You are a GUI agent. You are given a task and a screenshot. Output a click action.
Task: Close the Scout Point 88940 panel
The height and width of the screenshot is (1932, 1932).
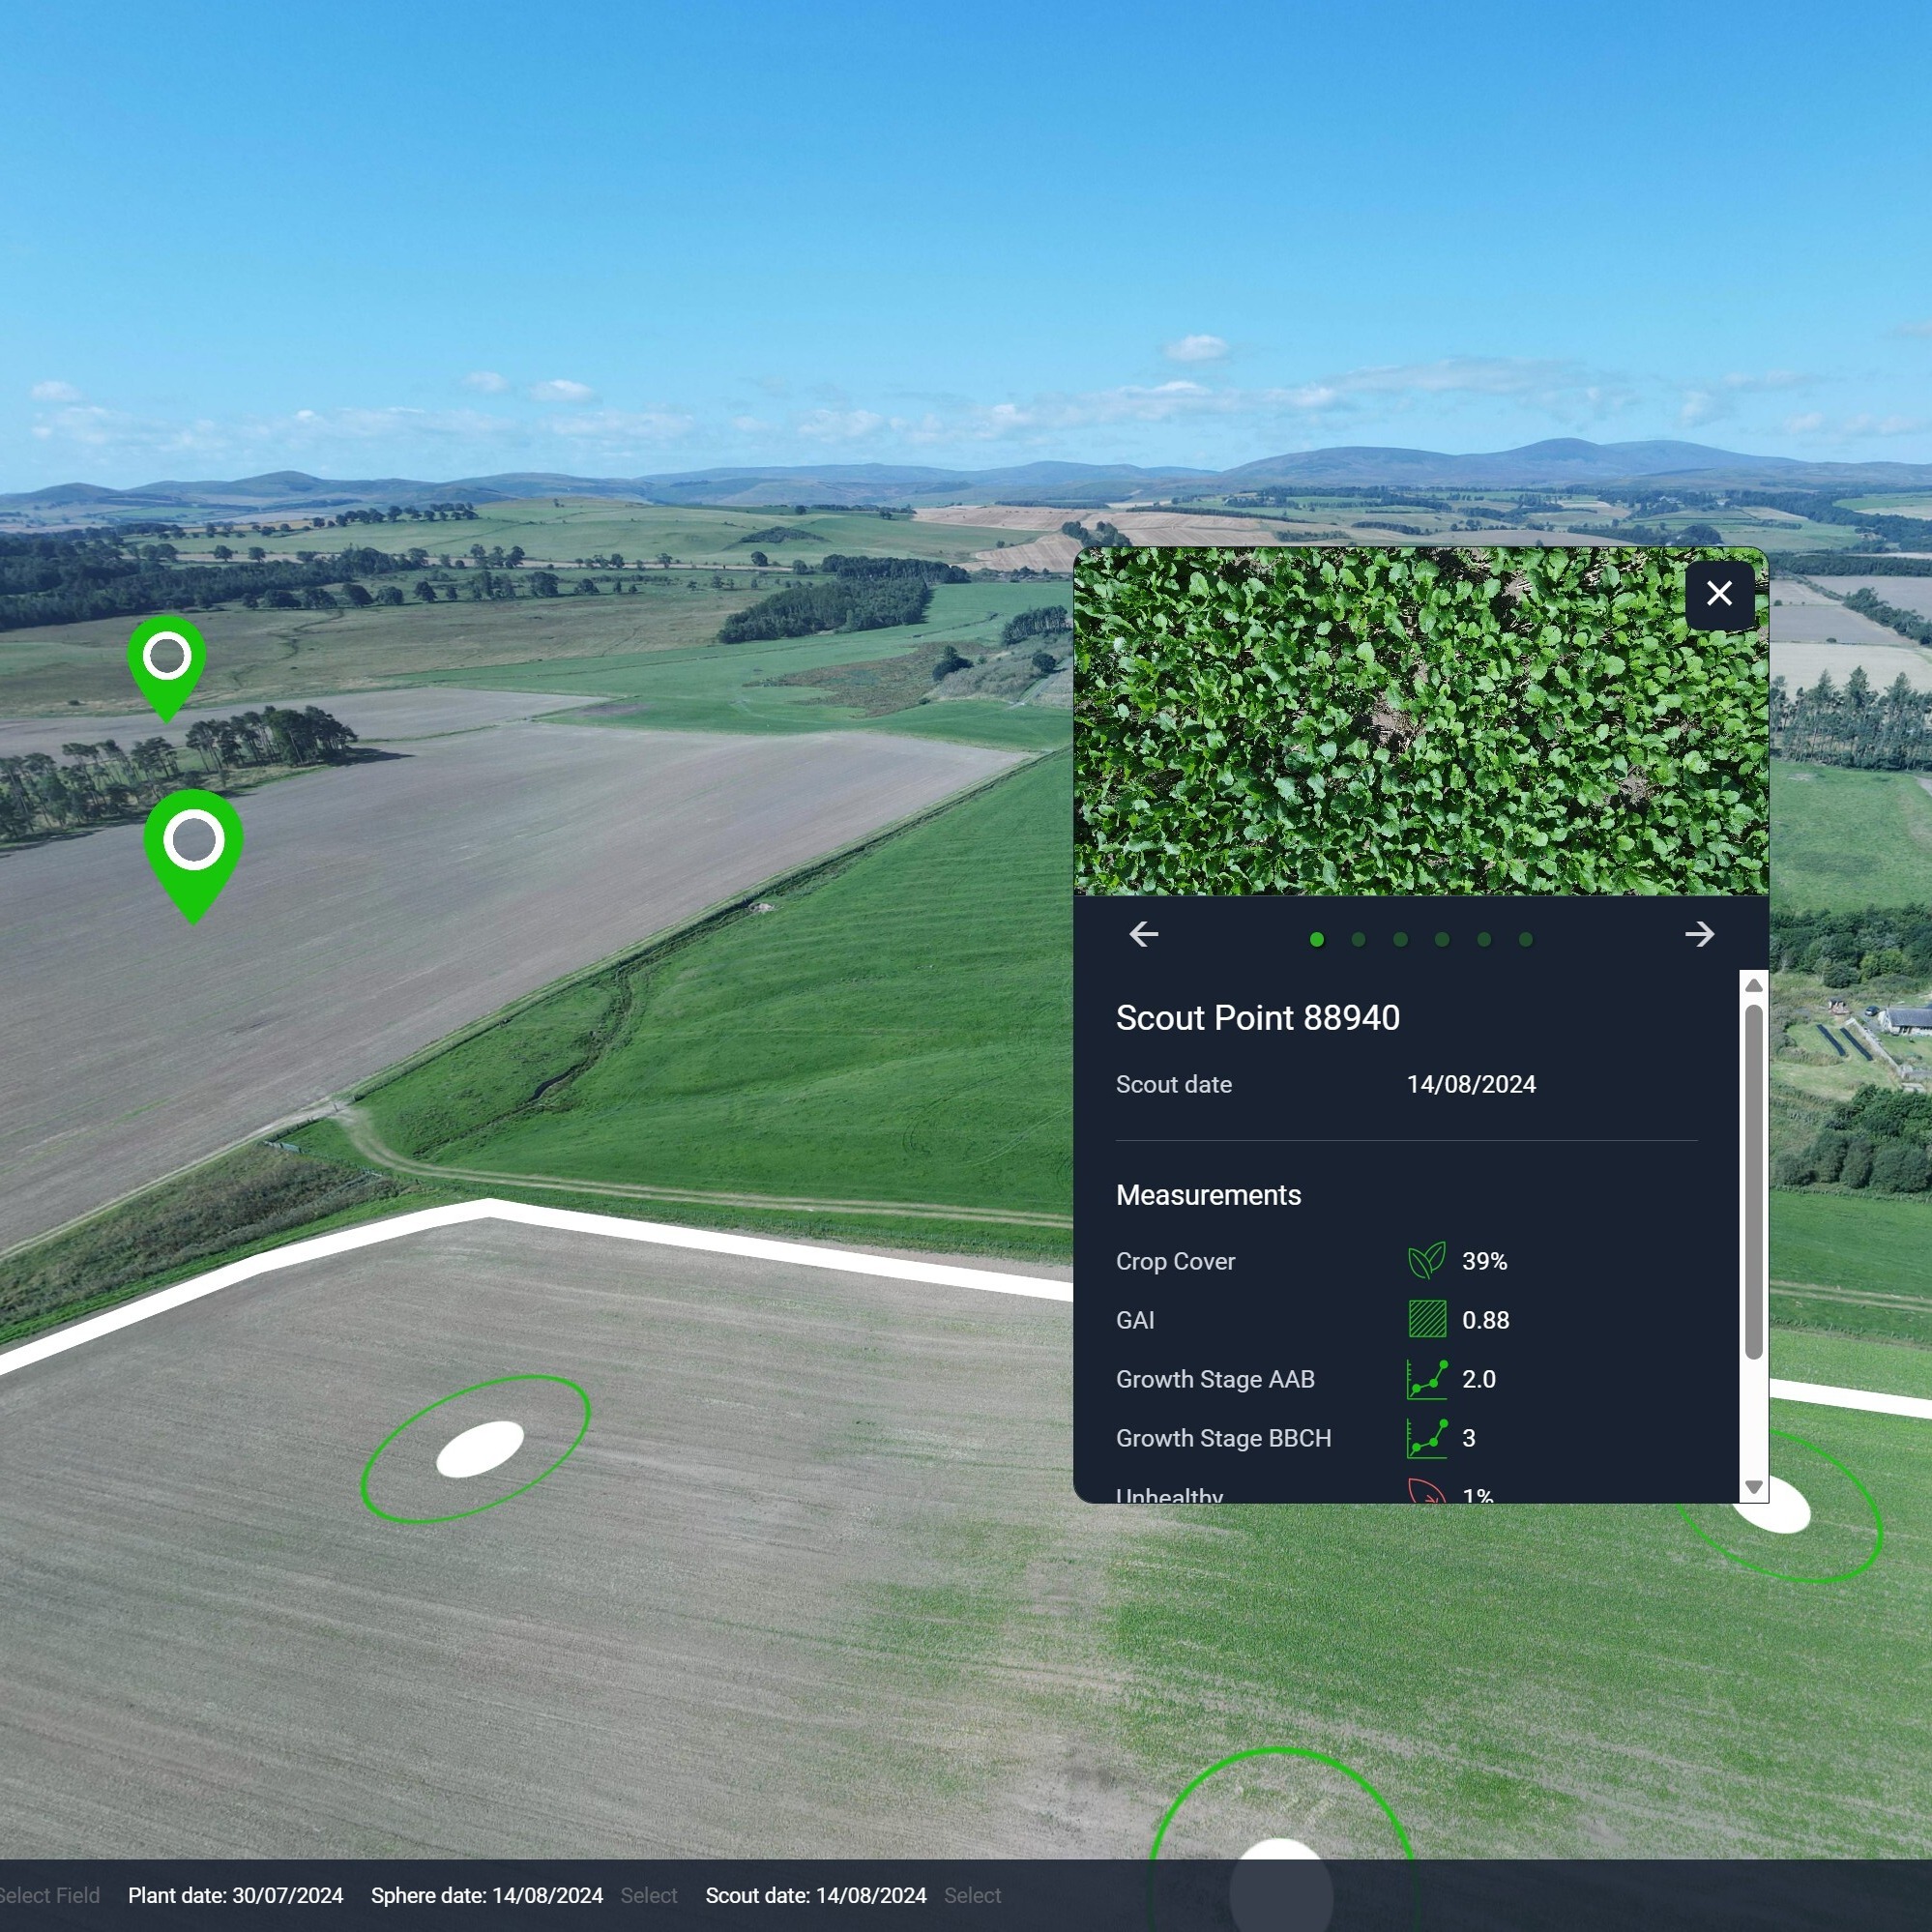(1719, 594)
